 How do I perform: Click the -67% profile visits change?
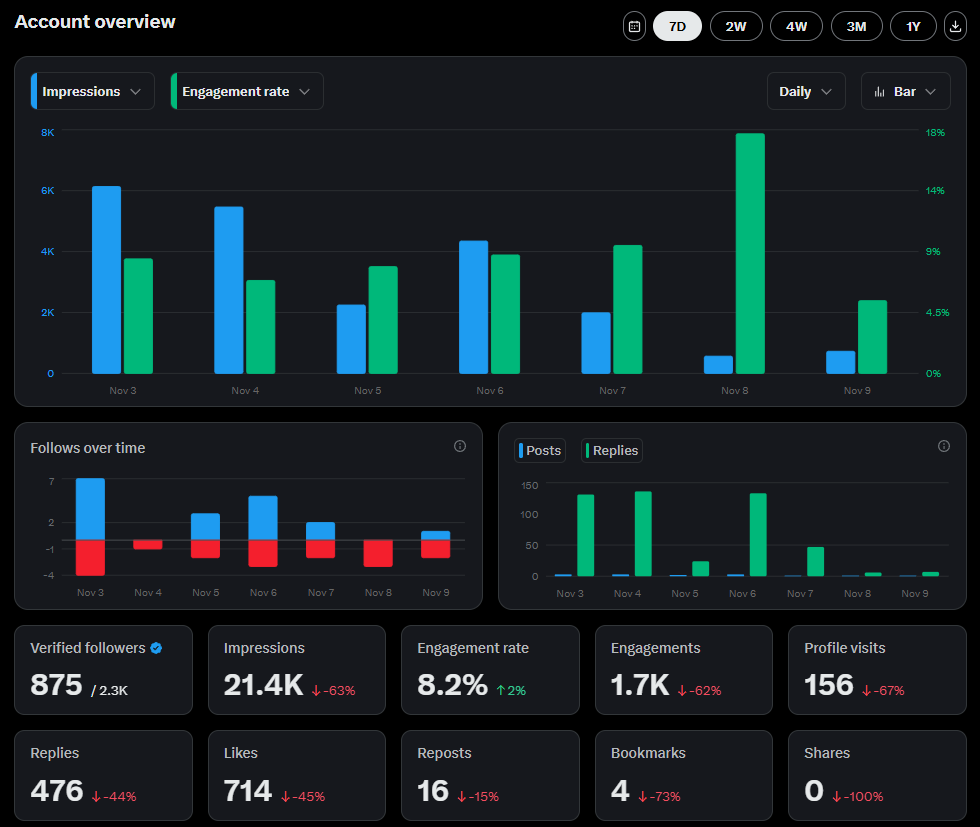click(x=883, y=691)
